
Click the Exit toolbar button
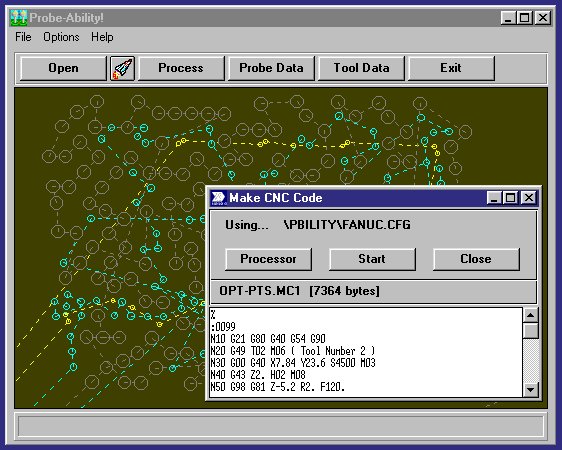click(x=451, y=68)
